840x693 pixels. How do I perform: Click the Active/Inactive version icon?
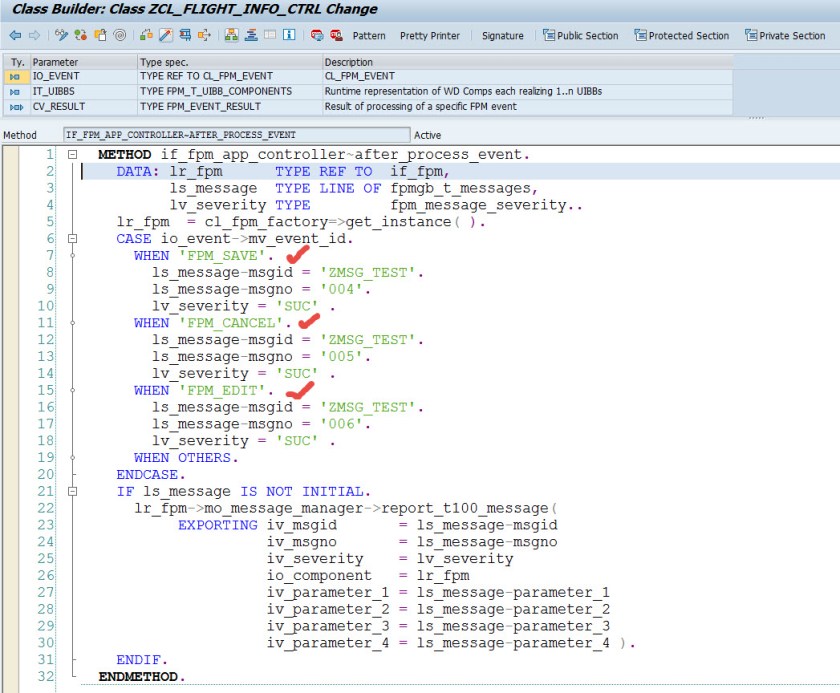(82, 35)
